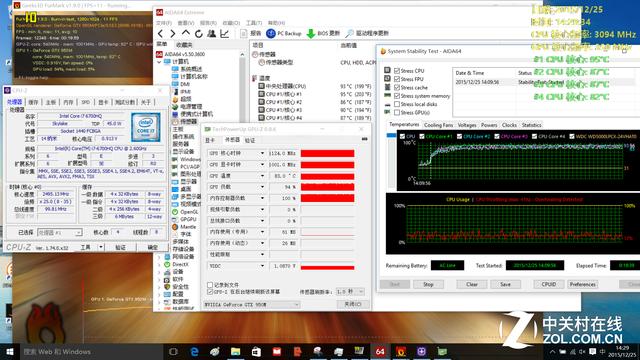Uncheck Stress FPU option
This screenshot has height=360, width=640.
tap(397, 79)
